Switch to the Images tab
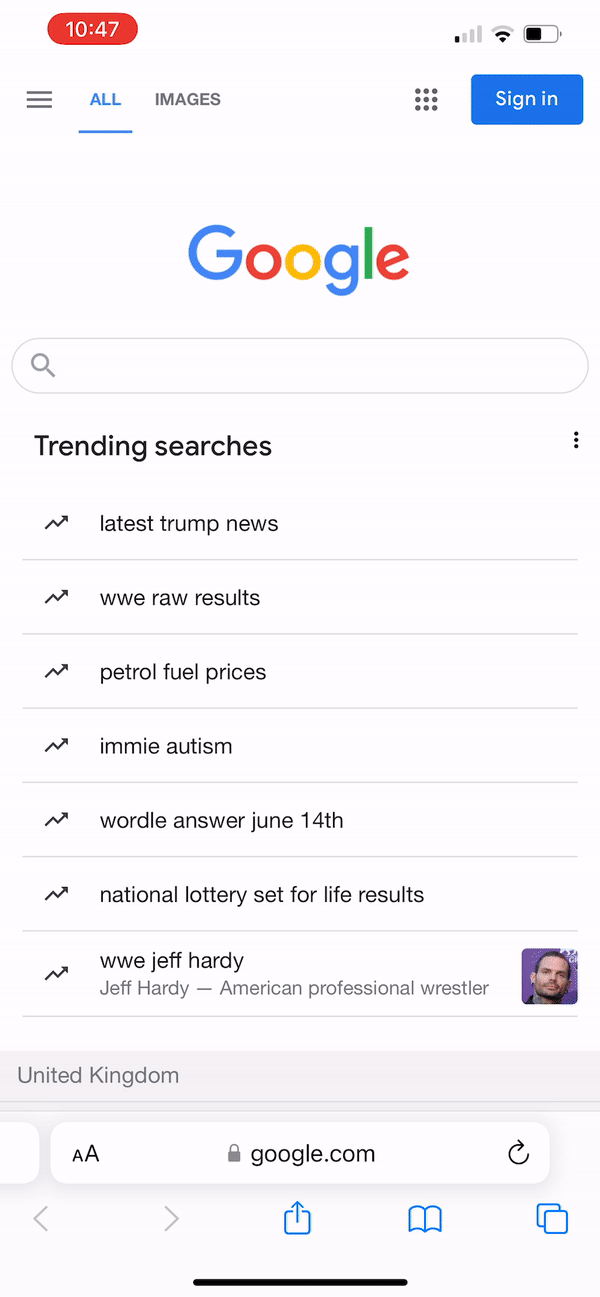600x1297 pixels. click(x=188, y=100)
